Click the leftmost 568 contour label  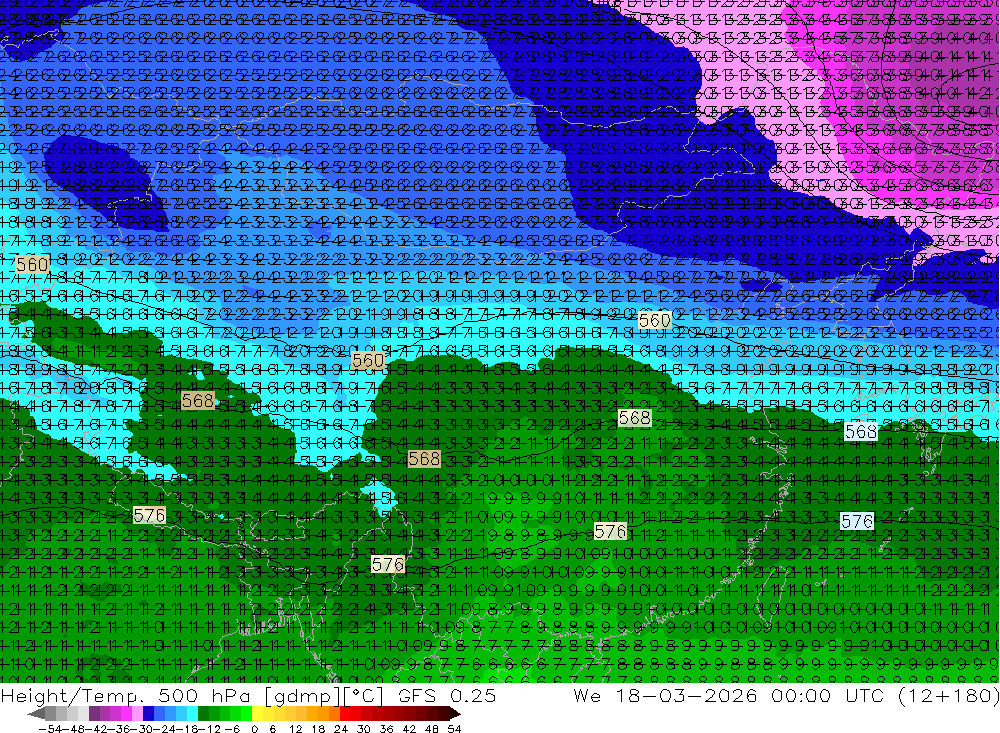coord(198,401)
